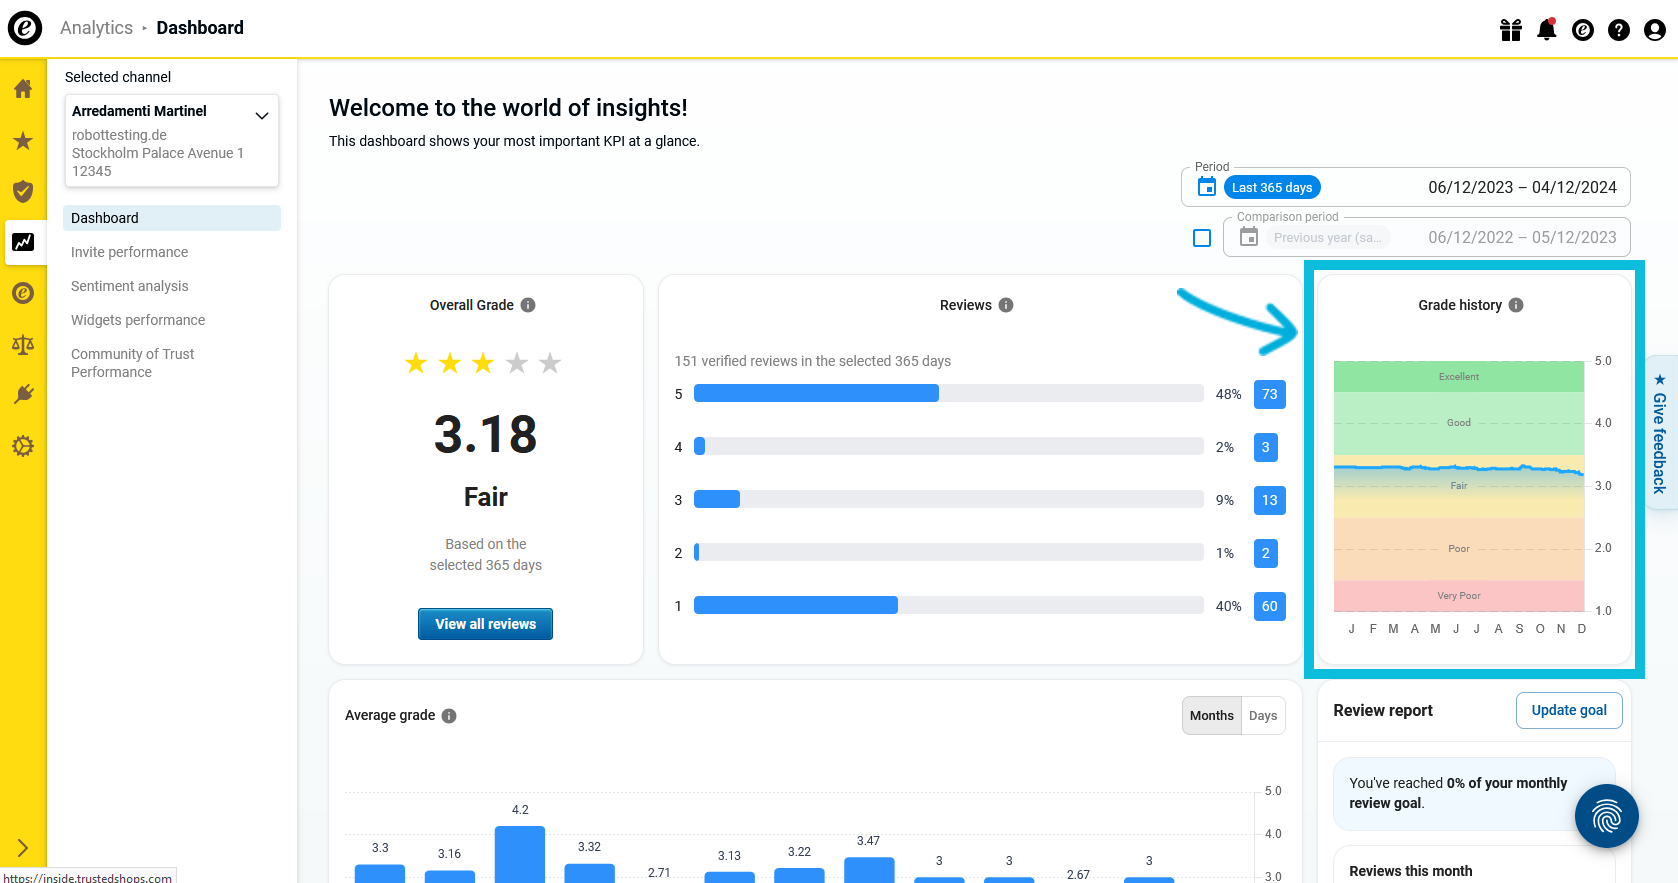Click the Reviews this month heading

[1410, 871]
